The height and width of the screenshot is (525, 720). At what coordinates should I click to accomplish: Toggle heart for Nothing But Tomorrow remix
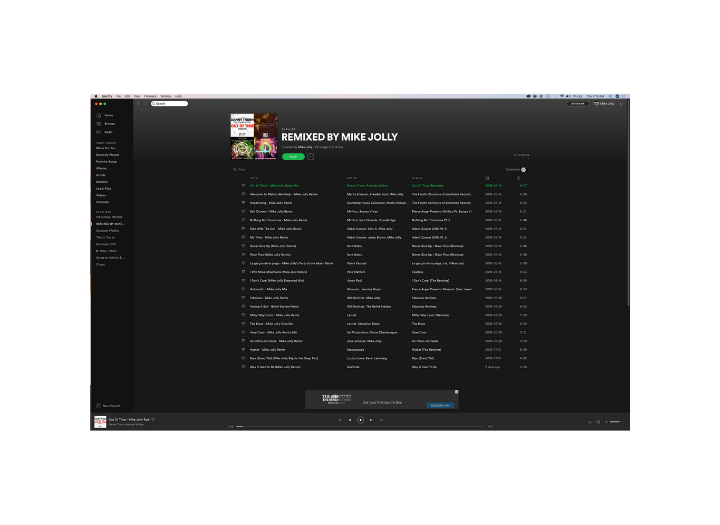pos(243,220)
